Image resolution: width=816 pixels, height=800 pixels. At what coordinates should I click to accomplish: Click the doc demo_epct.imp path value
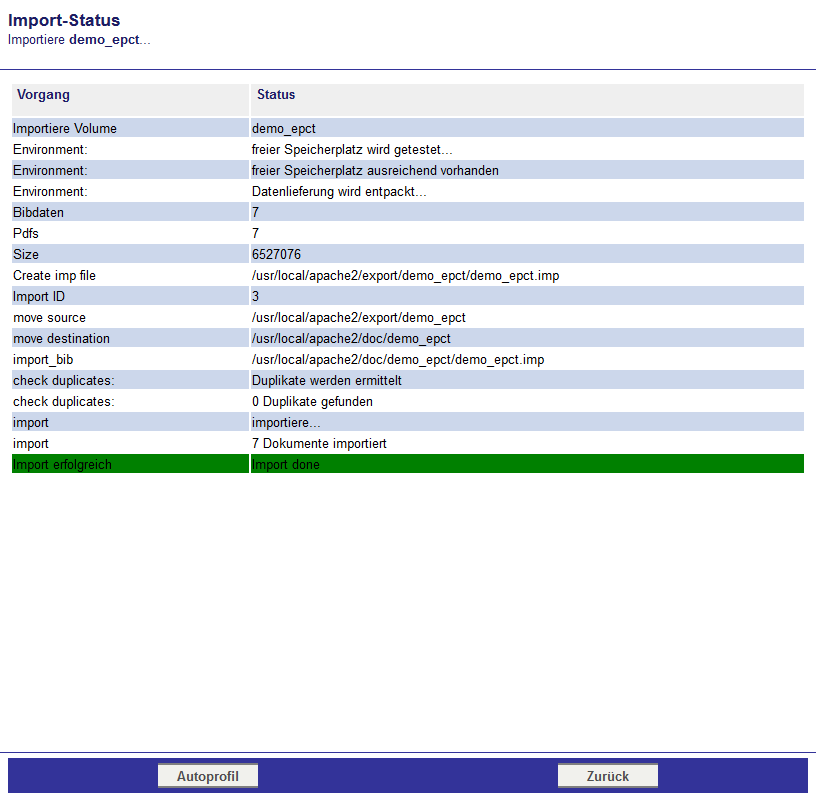(x=398, y=360)
